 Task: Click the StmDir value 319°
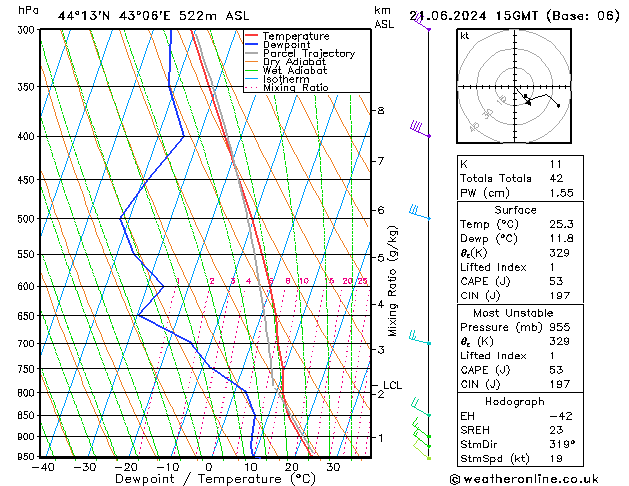(x=562, y=445)
